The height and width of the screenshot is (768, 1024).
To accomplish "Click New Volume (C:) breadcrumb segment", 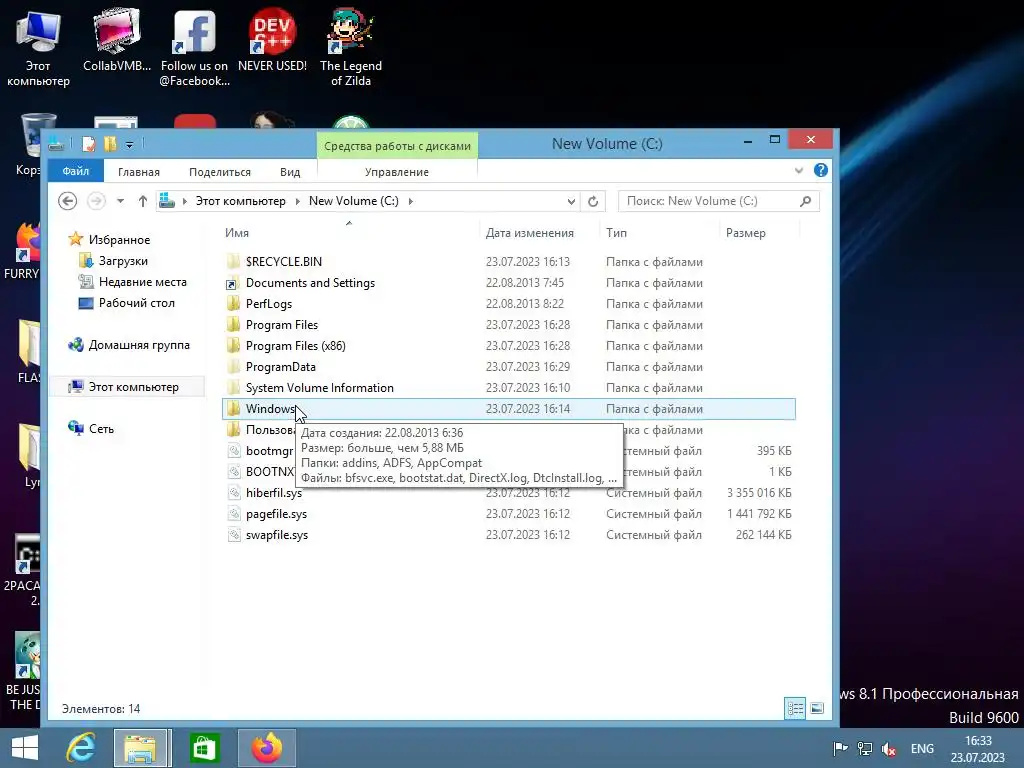I will [x=353, y=201].
